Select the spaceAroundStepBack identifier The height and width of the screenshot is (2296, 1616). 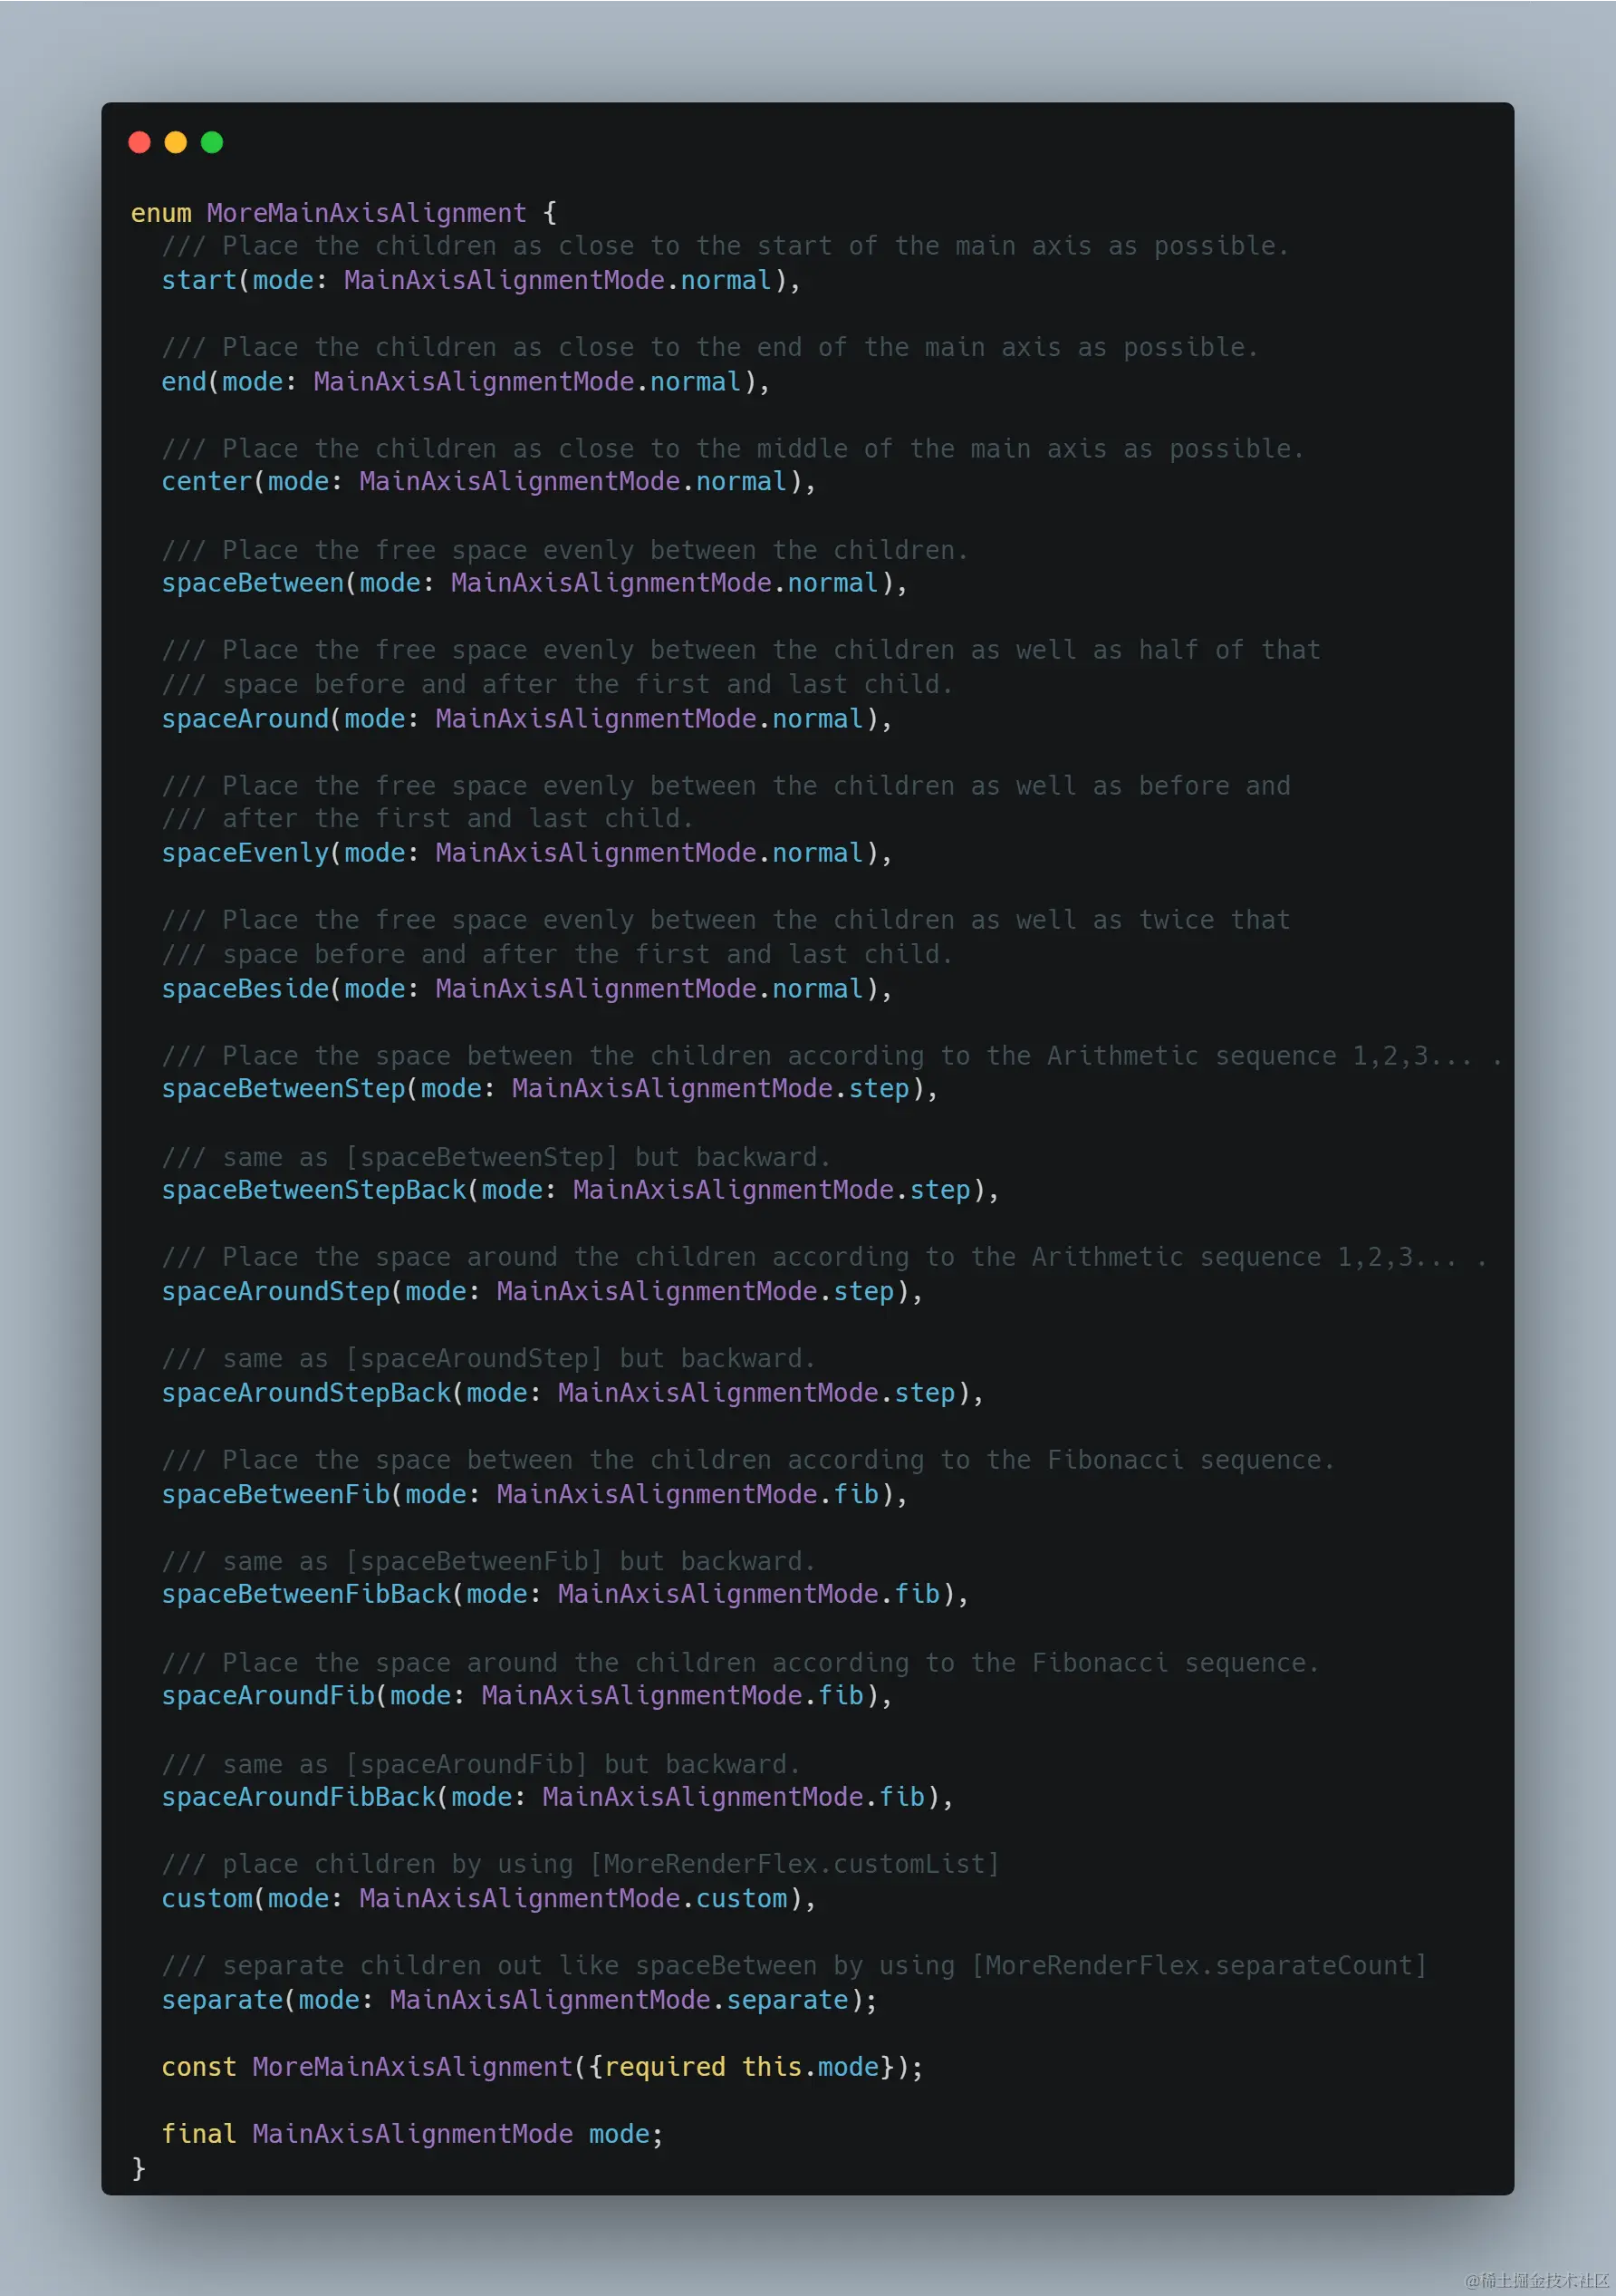tap(305, 1392)
